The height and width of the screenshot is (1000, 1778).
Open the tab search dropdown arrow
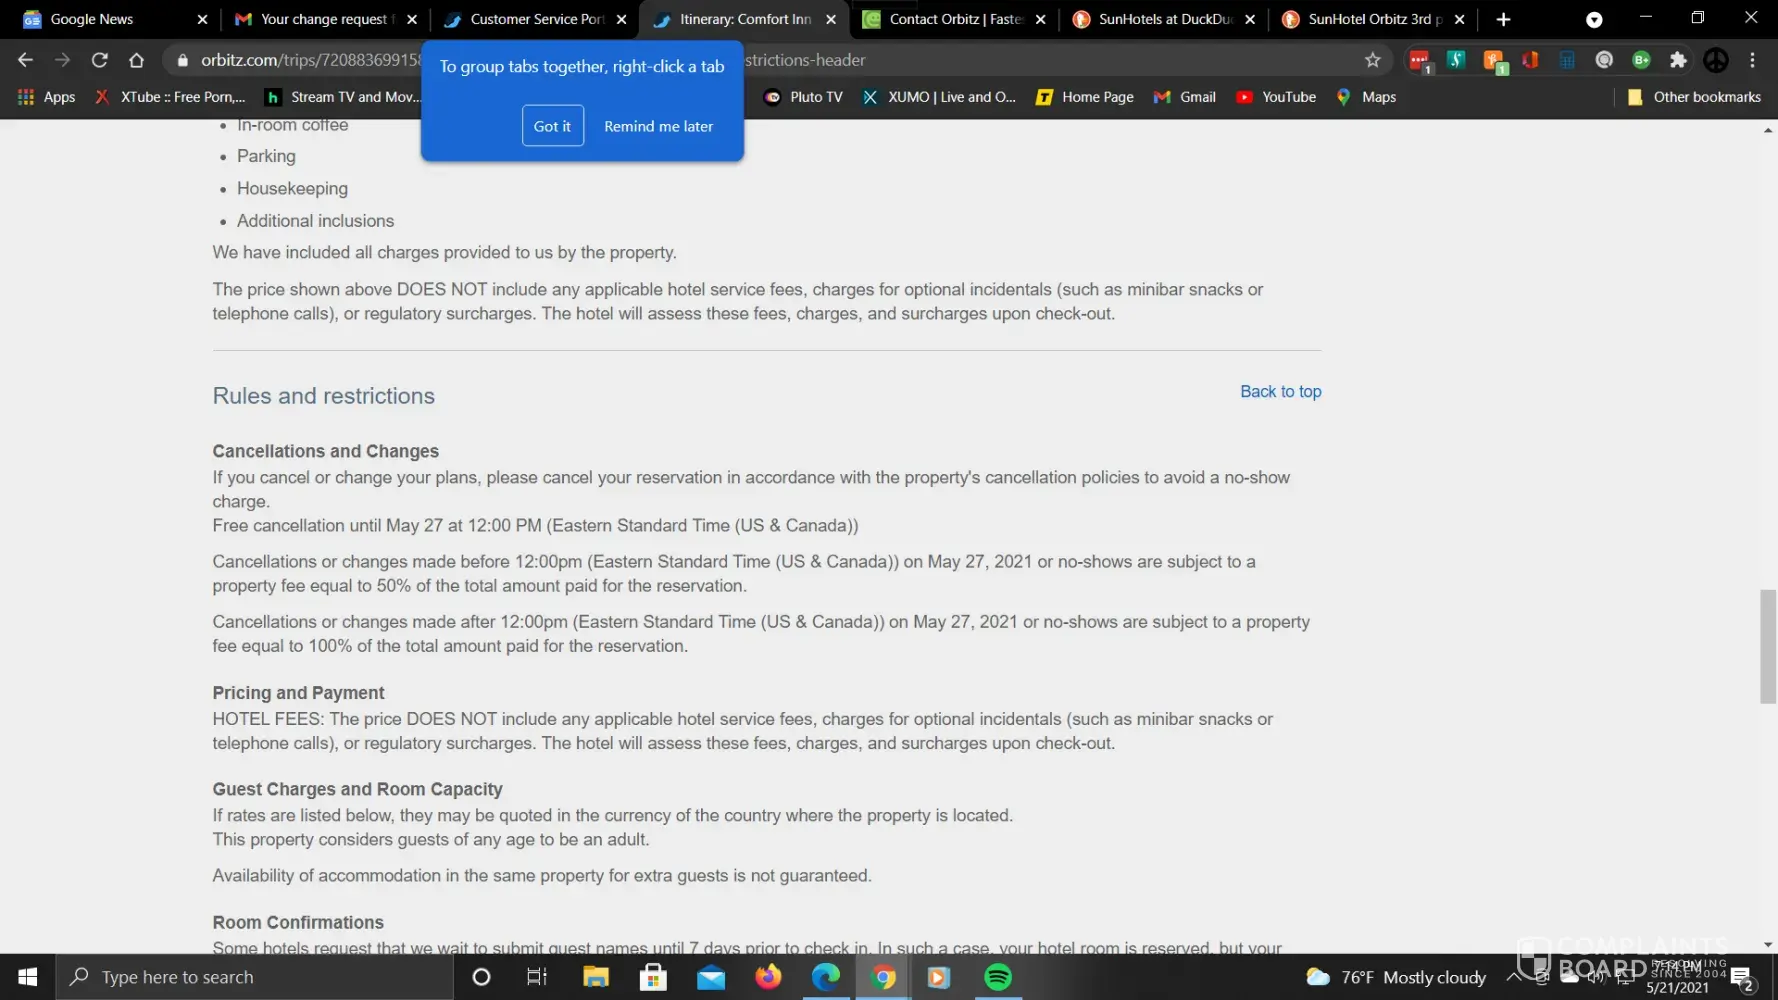click(1594, 19)
